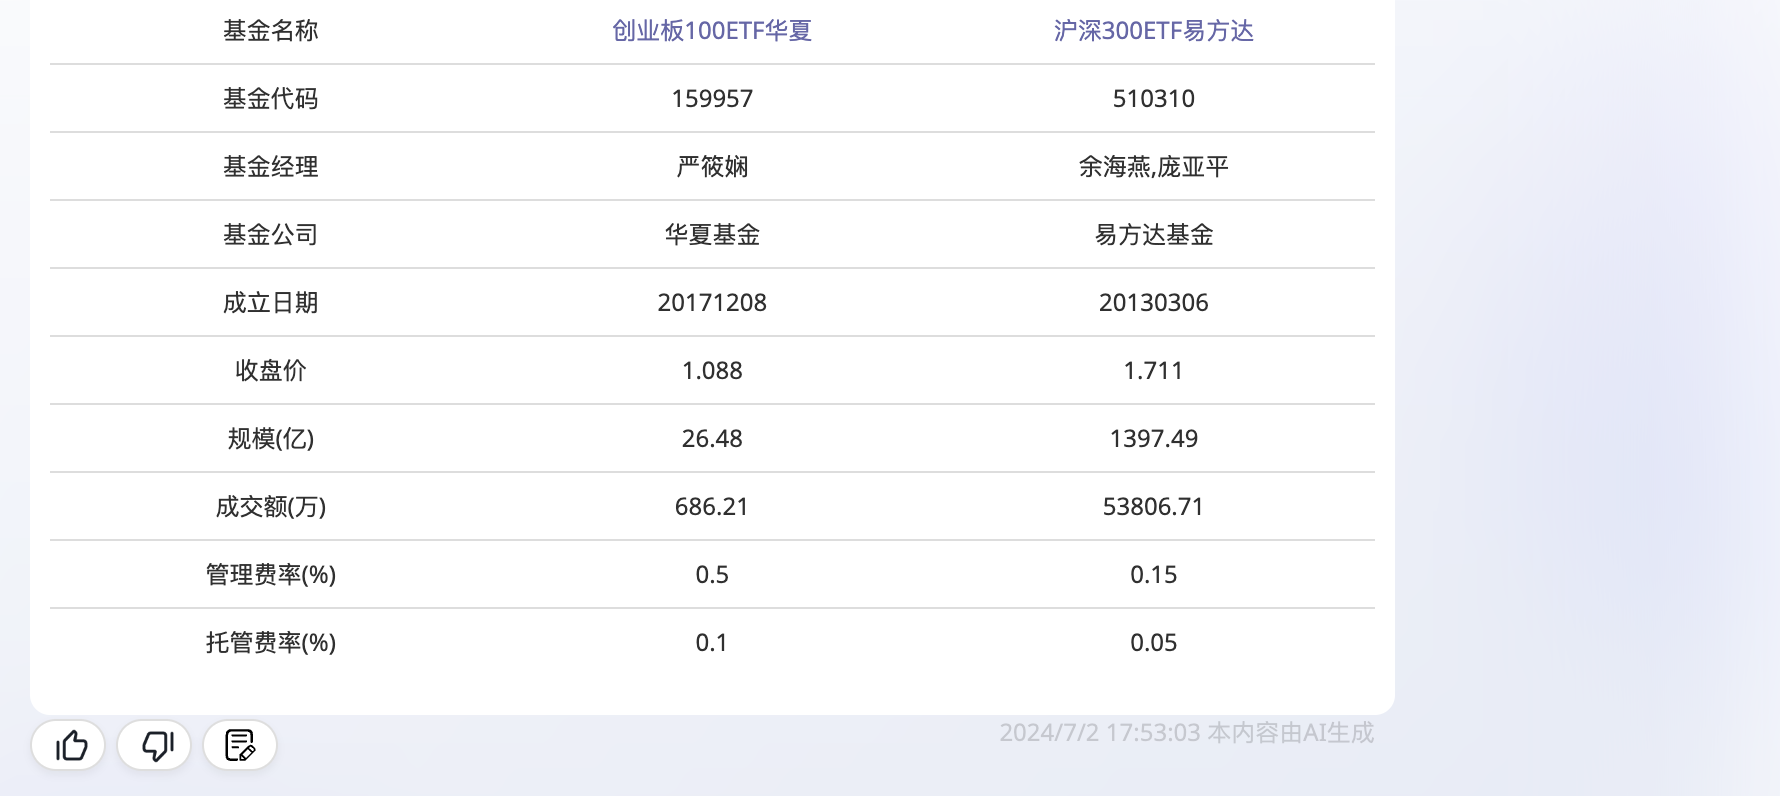1780x796 pixels.
Task: Click the 基金名称 header label
Action: pos(270,31)
